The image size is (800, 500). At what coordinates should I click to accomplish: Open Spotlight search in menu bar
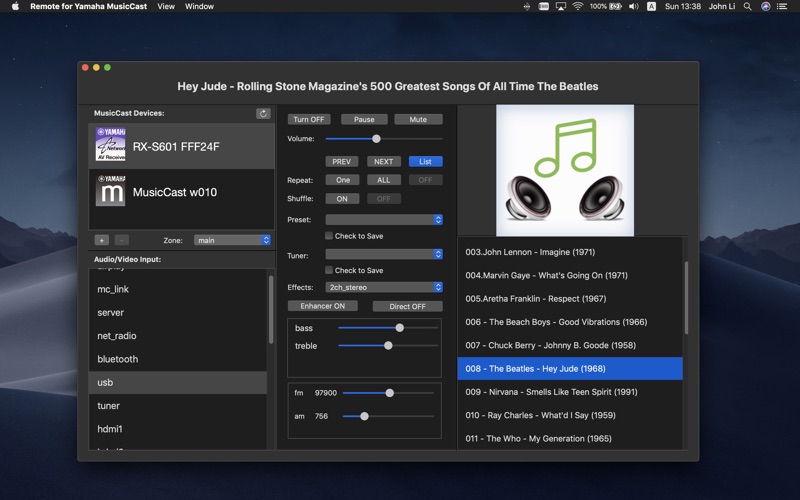click(747, 6)
